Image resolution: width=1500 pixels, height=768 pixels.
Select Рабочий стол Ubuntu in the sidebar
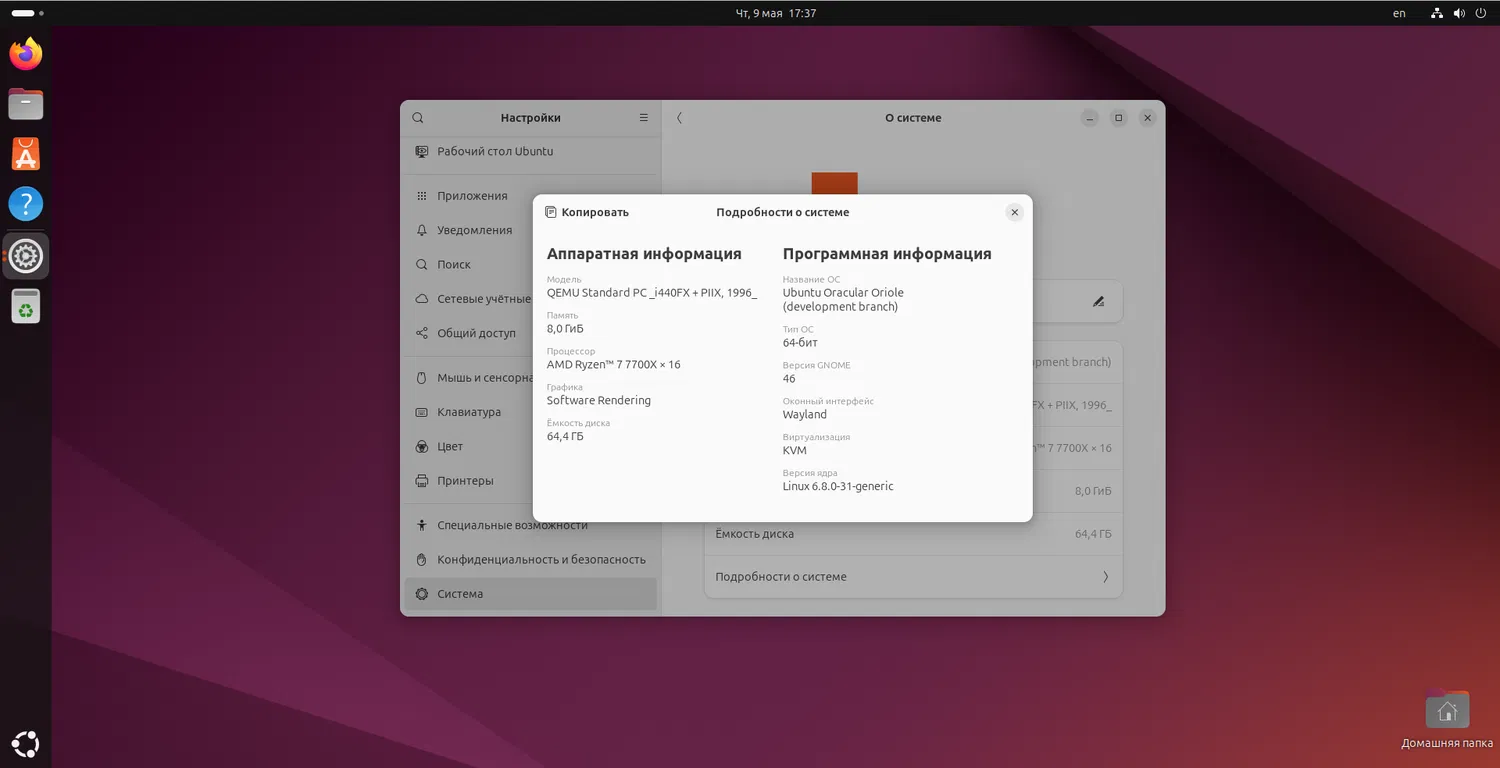pyautogui.click(x=531, y=152)
